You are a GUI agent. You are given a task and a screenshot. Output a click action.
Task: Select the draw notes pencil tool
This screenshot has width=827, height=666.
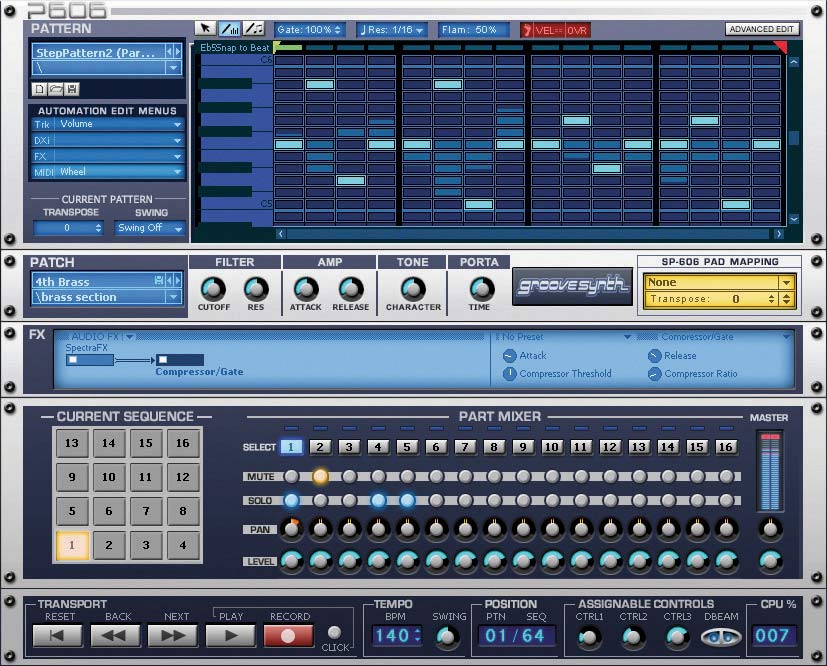pos(253,29)
